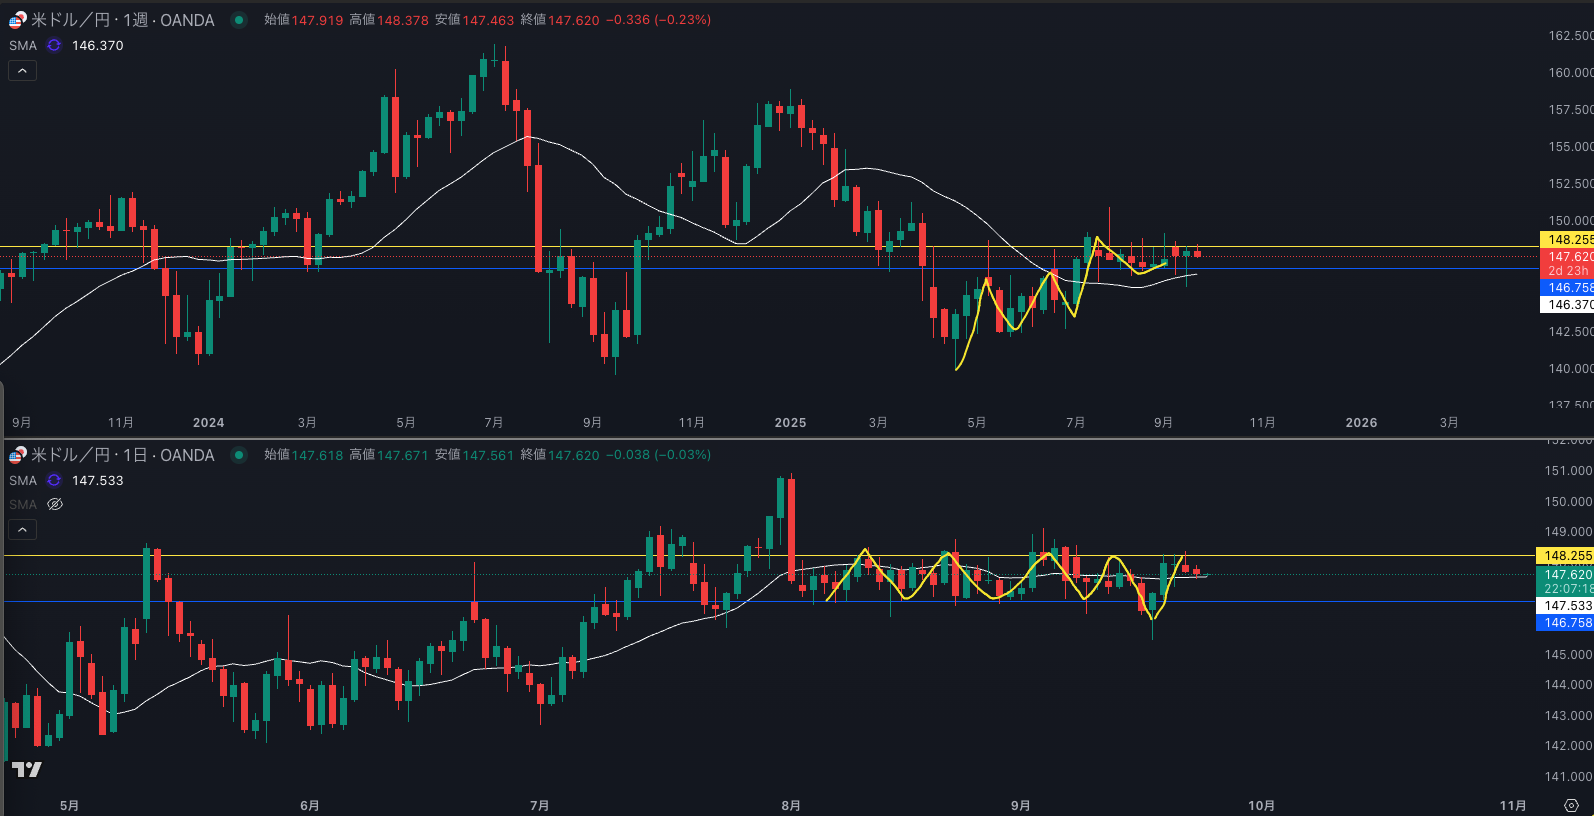Image resolution: width=1594 pixels, height=816 pixels.
Task: Show the hidden SMA indicator via eye icon
Action: [x=55, y=505]
